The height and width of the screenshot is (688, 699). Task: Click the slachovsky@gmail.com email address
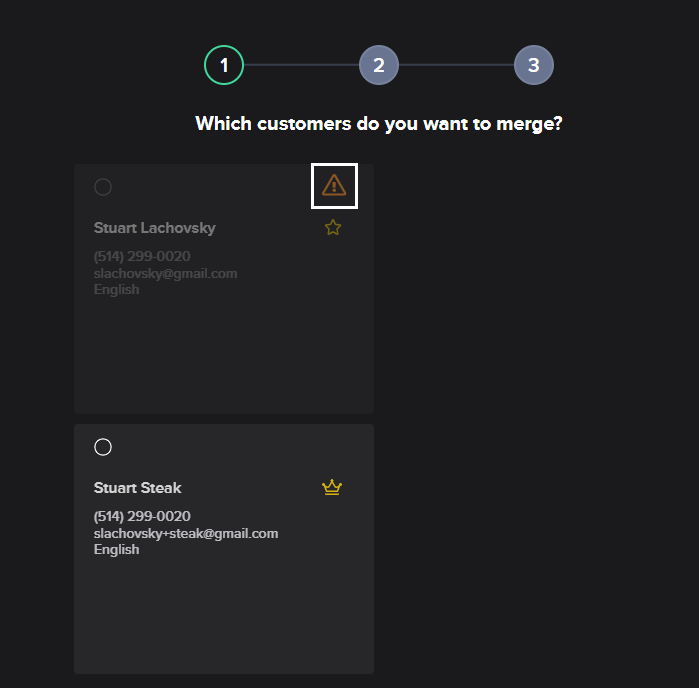[x=165, y=273]
